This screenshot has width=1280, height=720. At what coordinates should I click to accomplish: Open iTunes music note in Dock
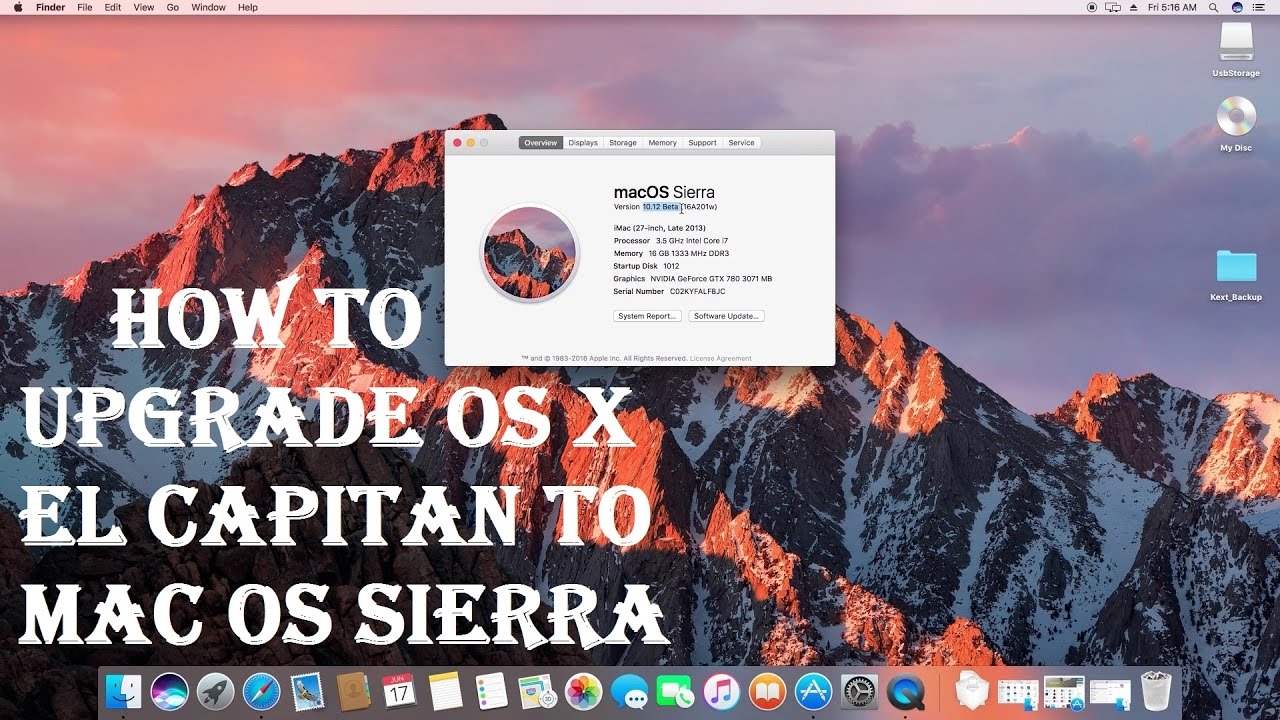pyautogui.click(x=721, y=691)
